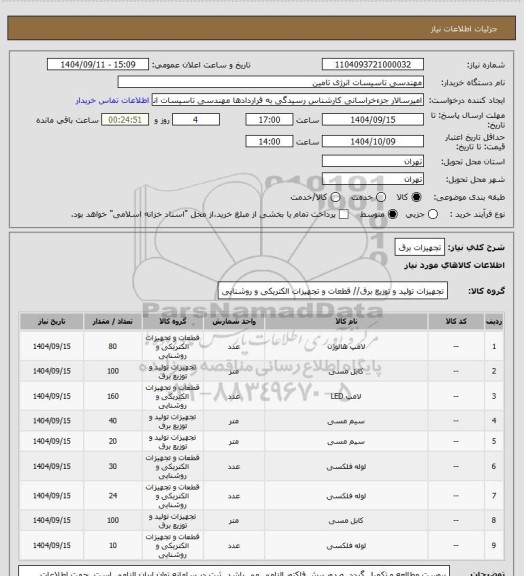
Task: Click the remaining days field showing 4
Action: point(196,120)
